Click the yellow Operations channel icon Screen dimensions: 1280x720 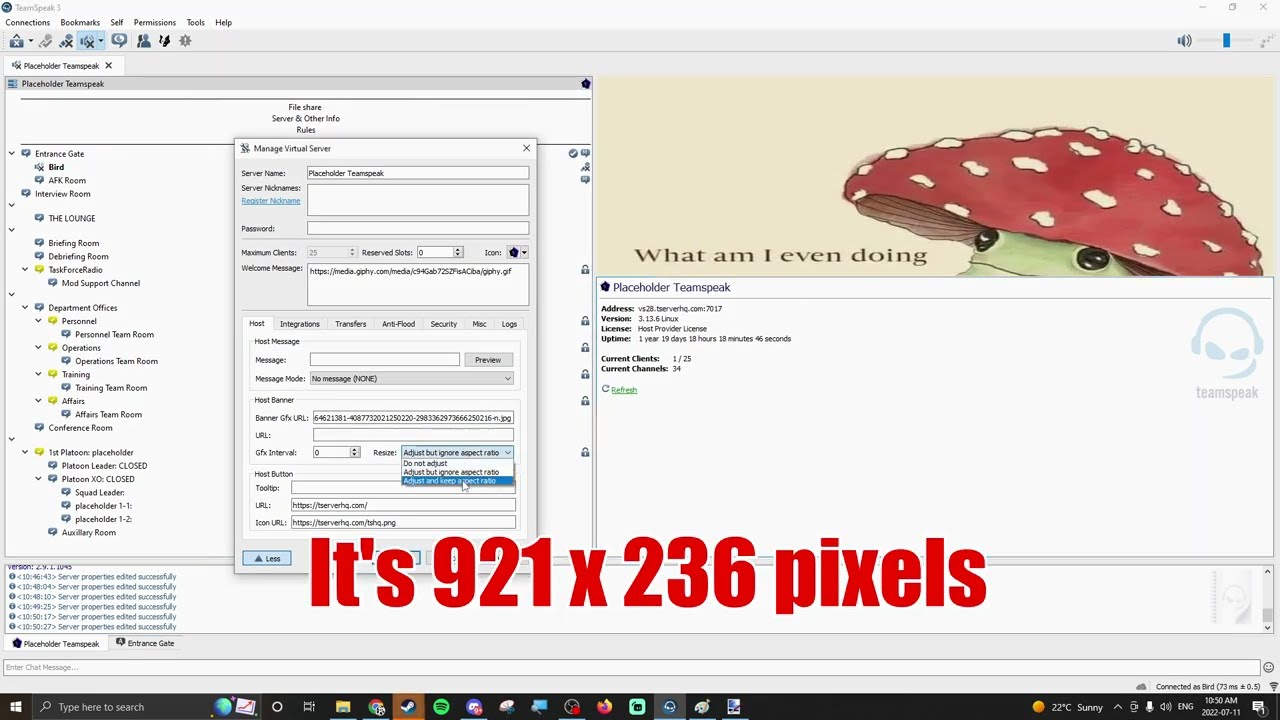52,348
